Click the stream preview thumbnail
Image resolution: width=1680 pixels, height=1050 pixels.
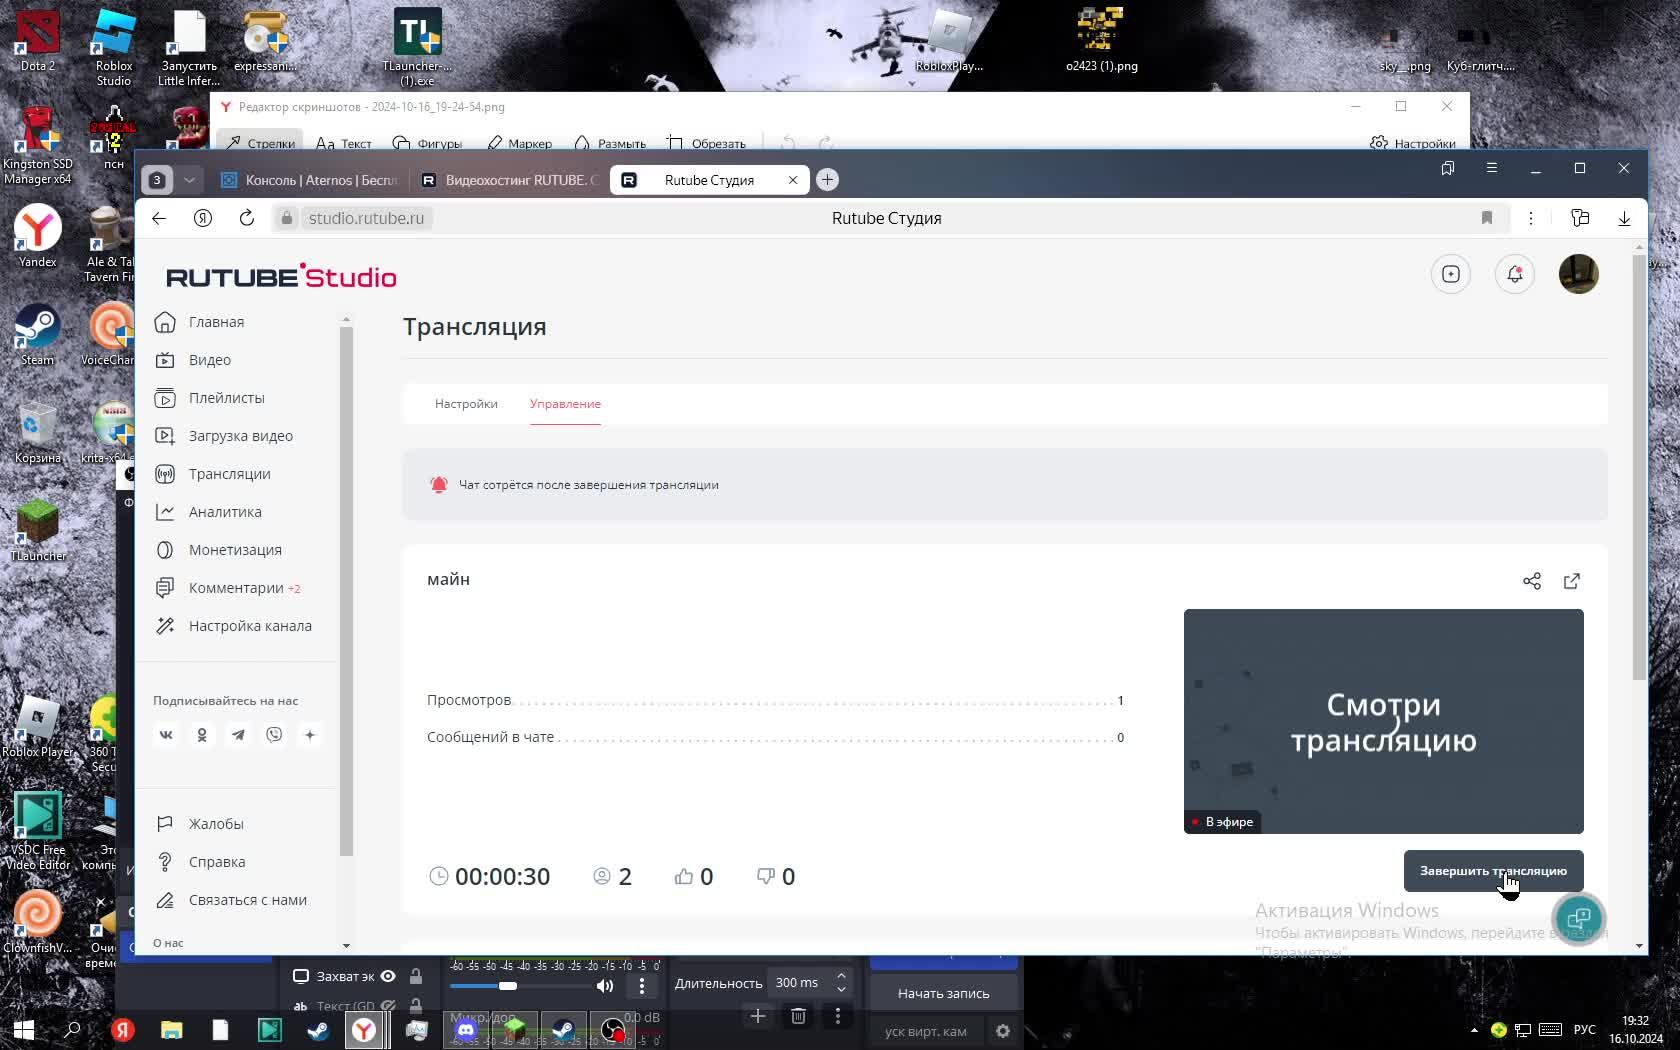point(1384,721)
